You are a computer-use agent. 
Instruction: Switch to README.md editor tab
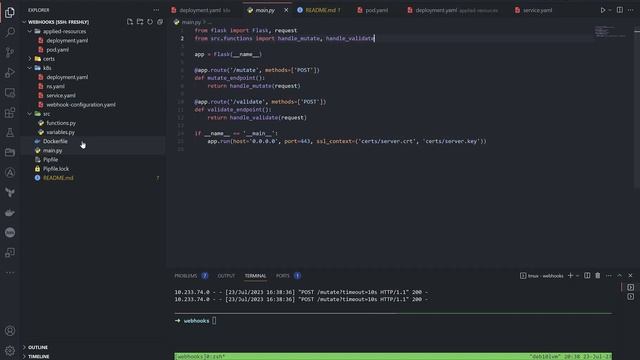(x=319, y=10)
